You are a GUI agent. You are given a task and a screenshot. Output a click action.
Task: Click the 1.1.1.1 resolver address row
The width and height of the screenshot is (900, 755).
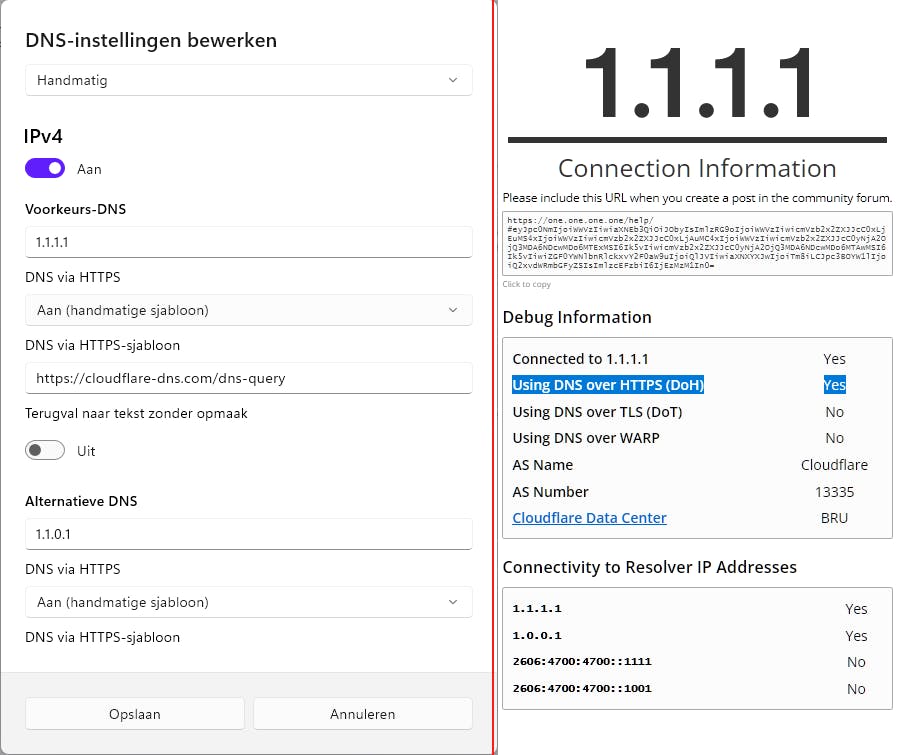697,609
